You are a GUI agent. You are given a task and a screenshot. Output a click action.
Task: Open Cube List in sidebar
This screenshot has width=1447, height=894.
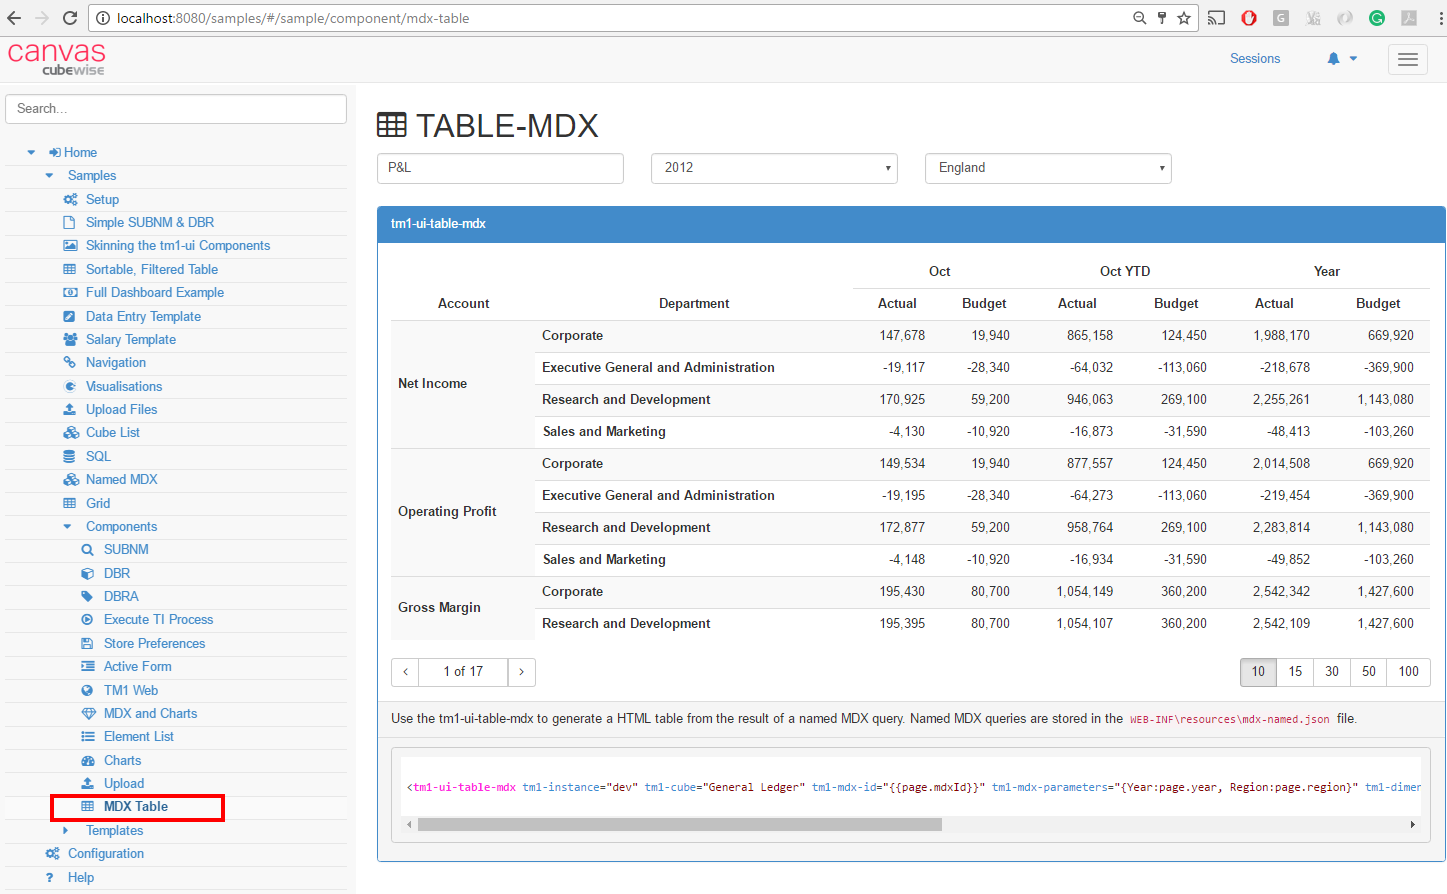(x=112, y=433)
